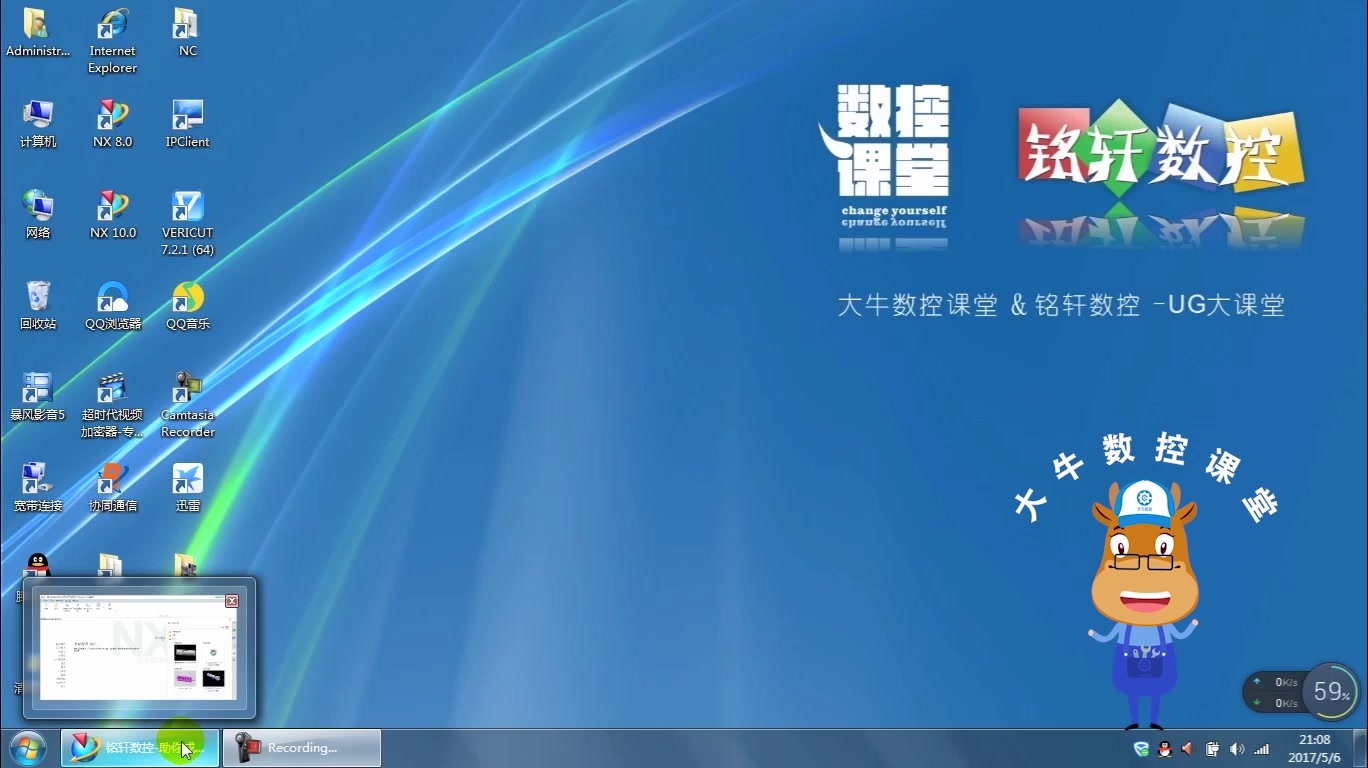Open 协同通信 from the desktop
This screenshot has width=1368, height=768.
tap(112, 479)
